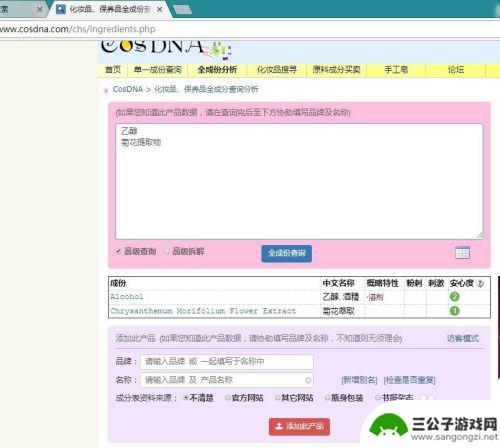
Task: Select the 官方网站 radio button
Action: [x=228, y=398]
